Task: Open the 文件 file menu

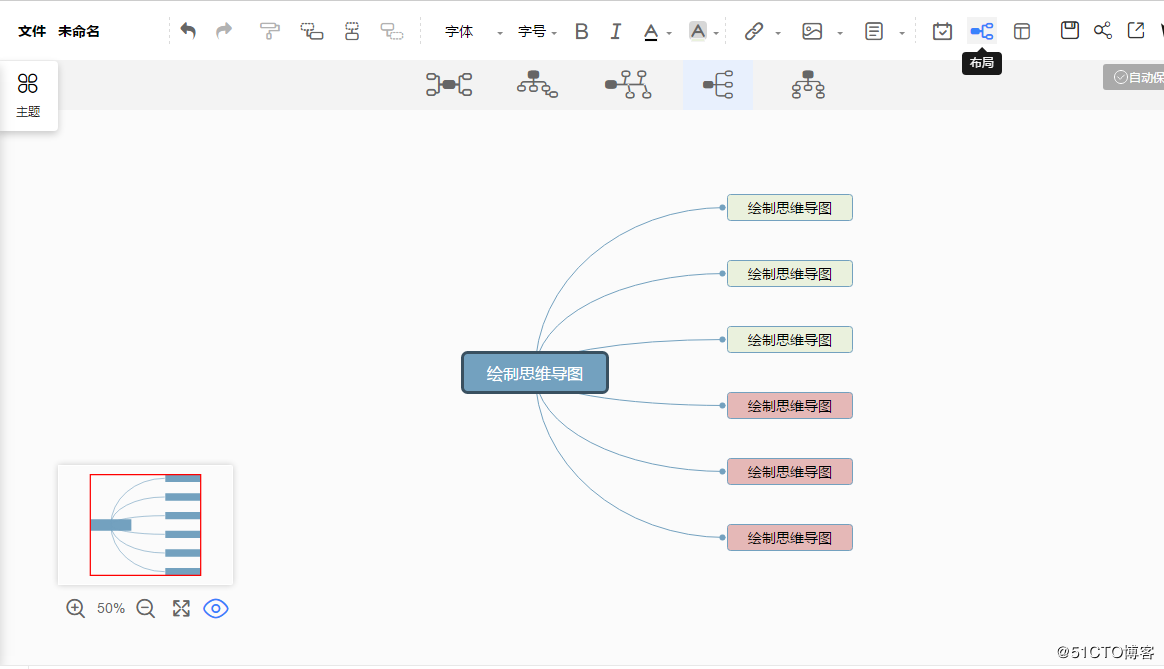Action: 32,31
